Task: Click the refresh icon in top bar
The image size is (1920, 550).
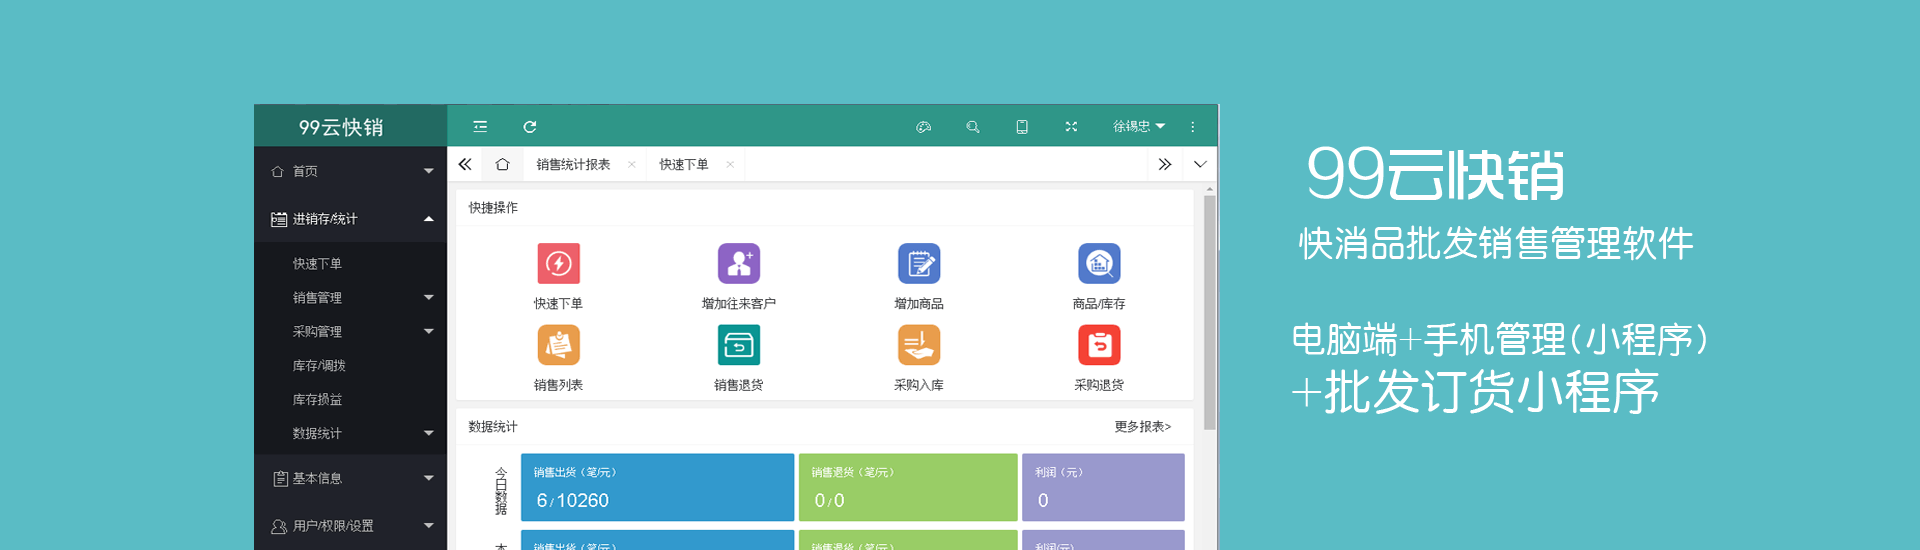Action: pos(530,127)
